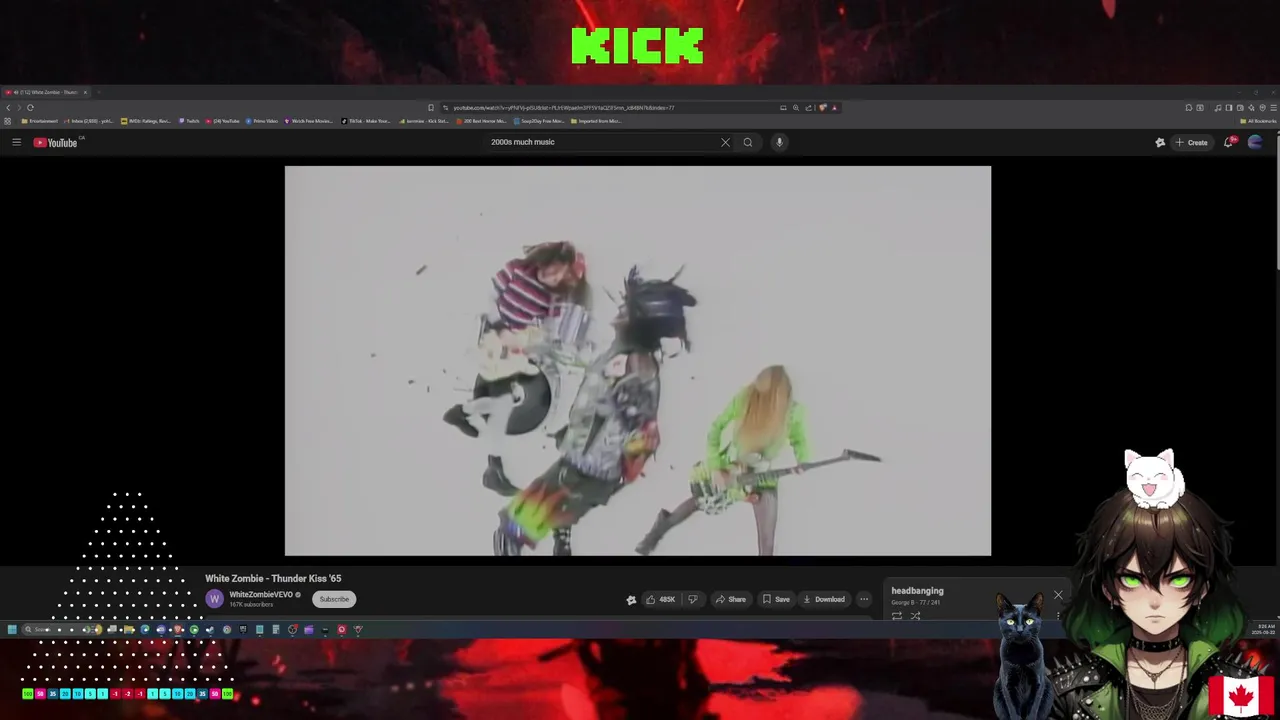Like the video with thumbs up
This screenshot has width=1280, height=720.
pos(660,599)
